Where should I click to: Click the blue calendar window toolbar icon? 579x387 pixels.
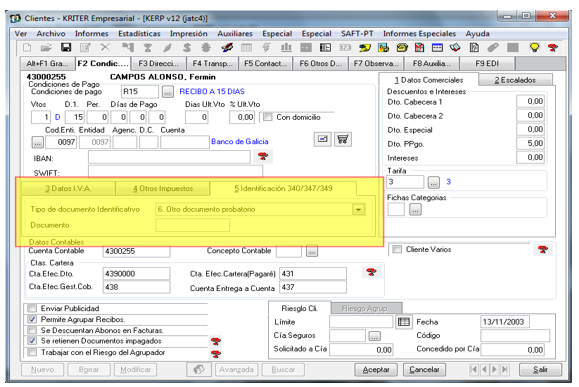(x=437, y=48)
